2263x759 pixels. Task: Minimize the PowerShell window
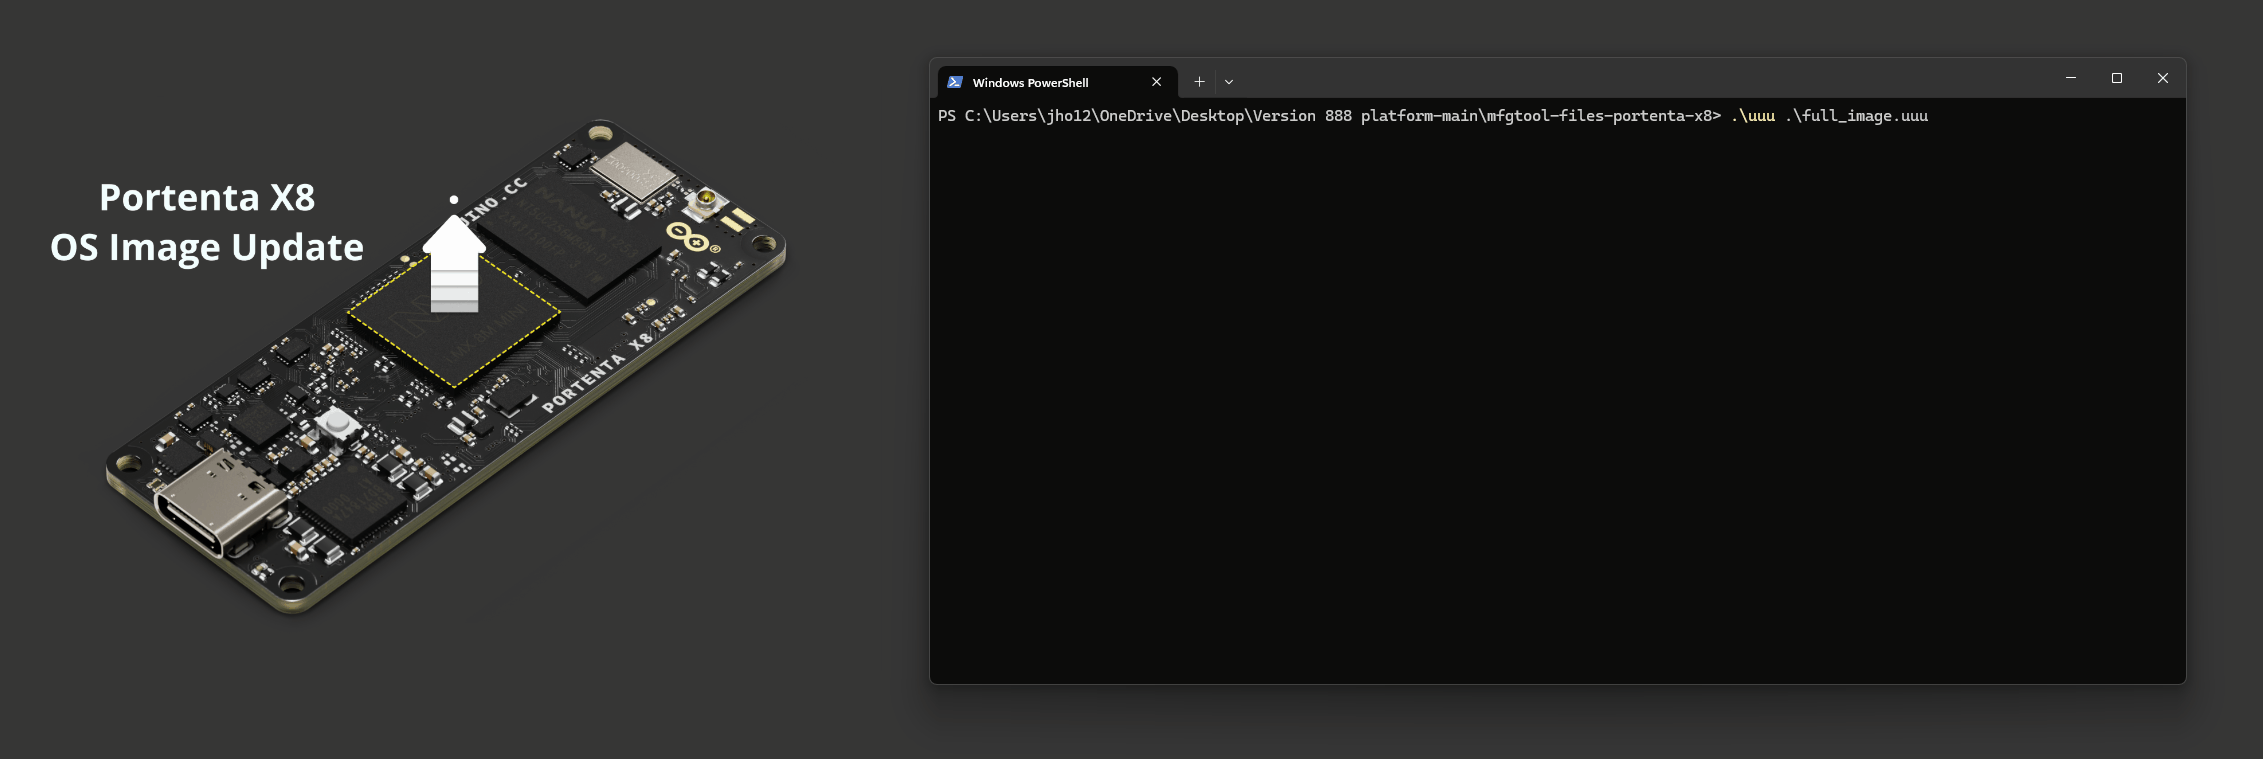[x=2071, y=78]
